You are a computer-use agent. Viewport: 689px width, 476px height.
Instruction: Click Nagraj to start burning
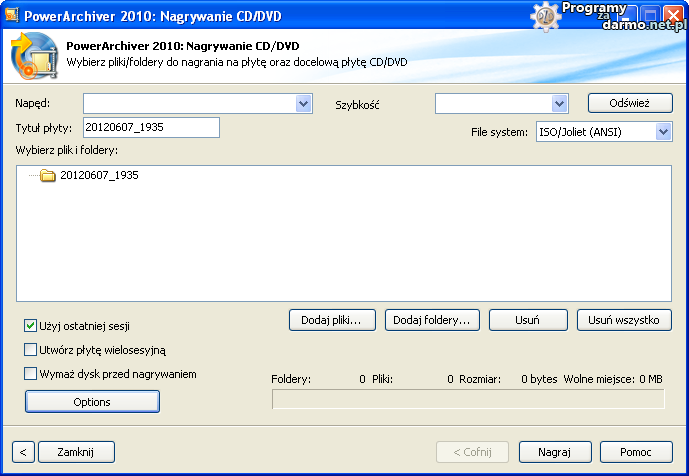click(555, 452)
